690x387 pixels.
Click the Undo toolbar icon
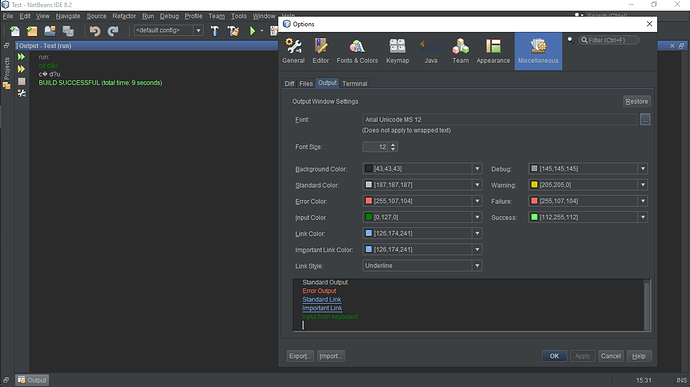95,31
